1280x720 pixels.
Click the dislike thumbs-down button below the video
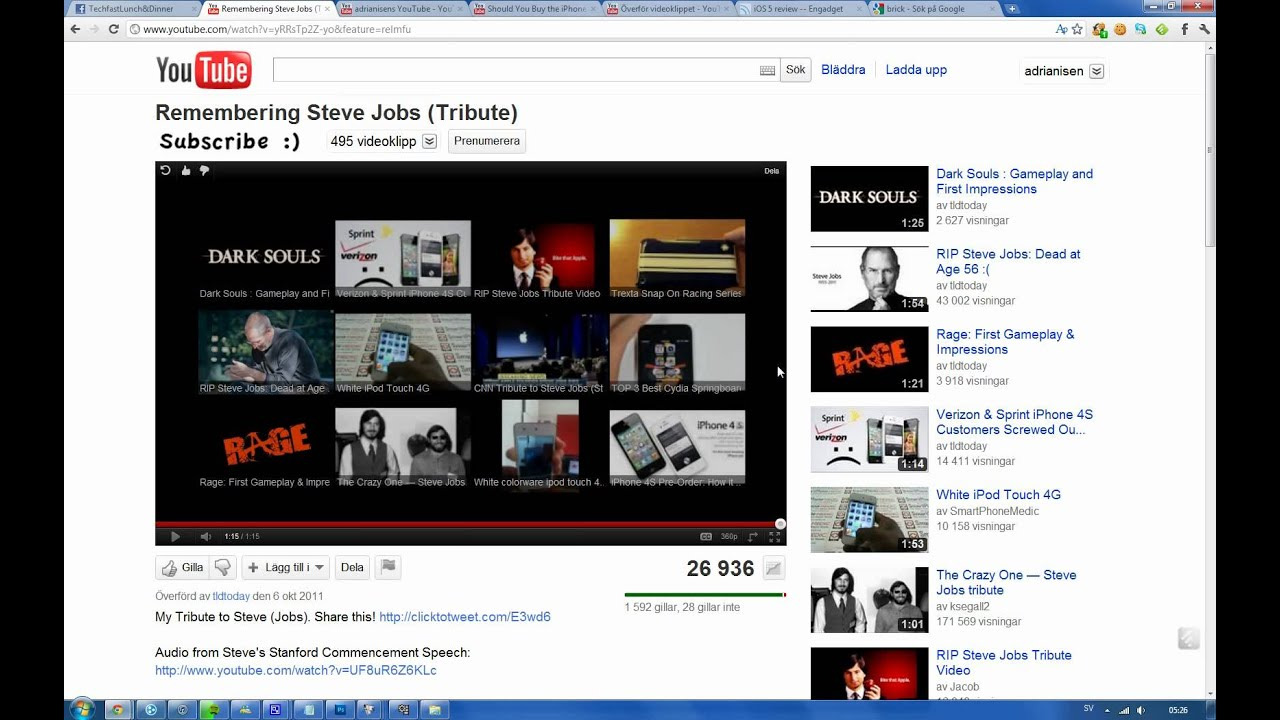coord(222,568)
